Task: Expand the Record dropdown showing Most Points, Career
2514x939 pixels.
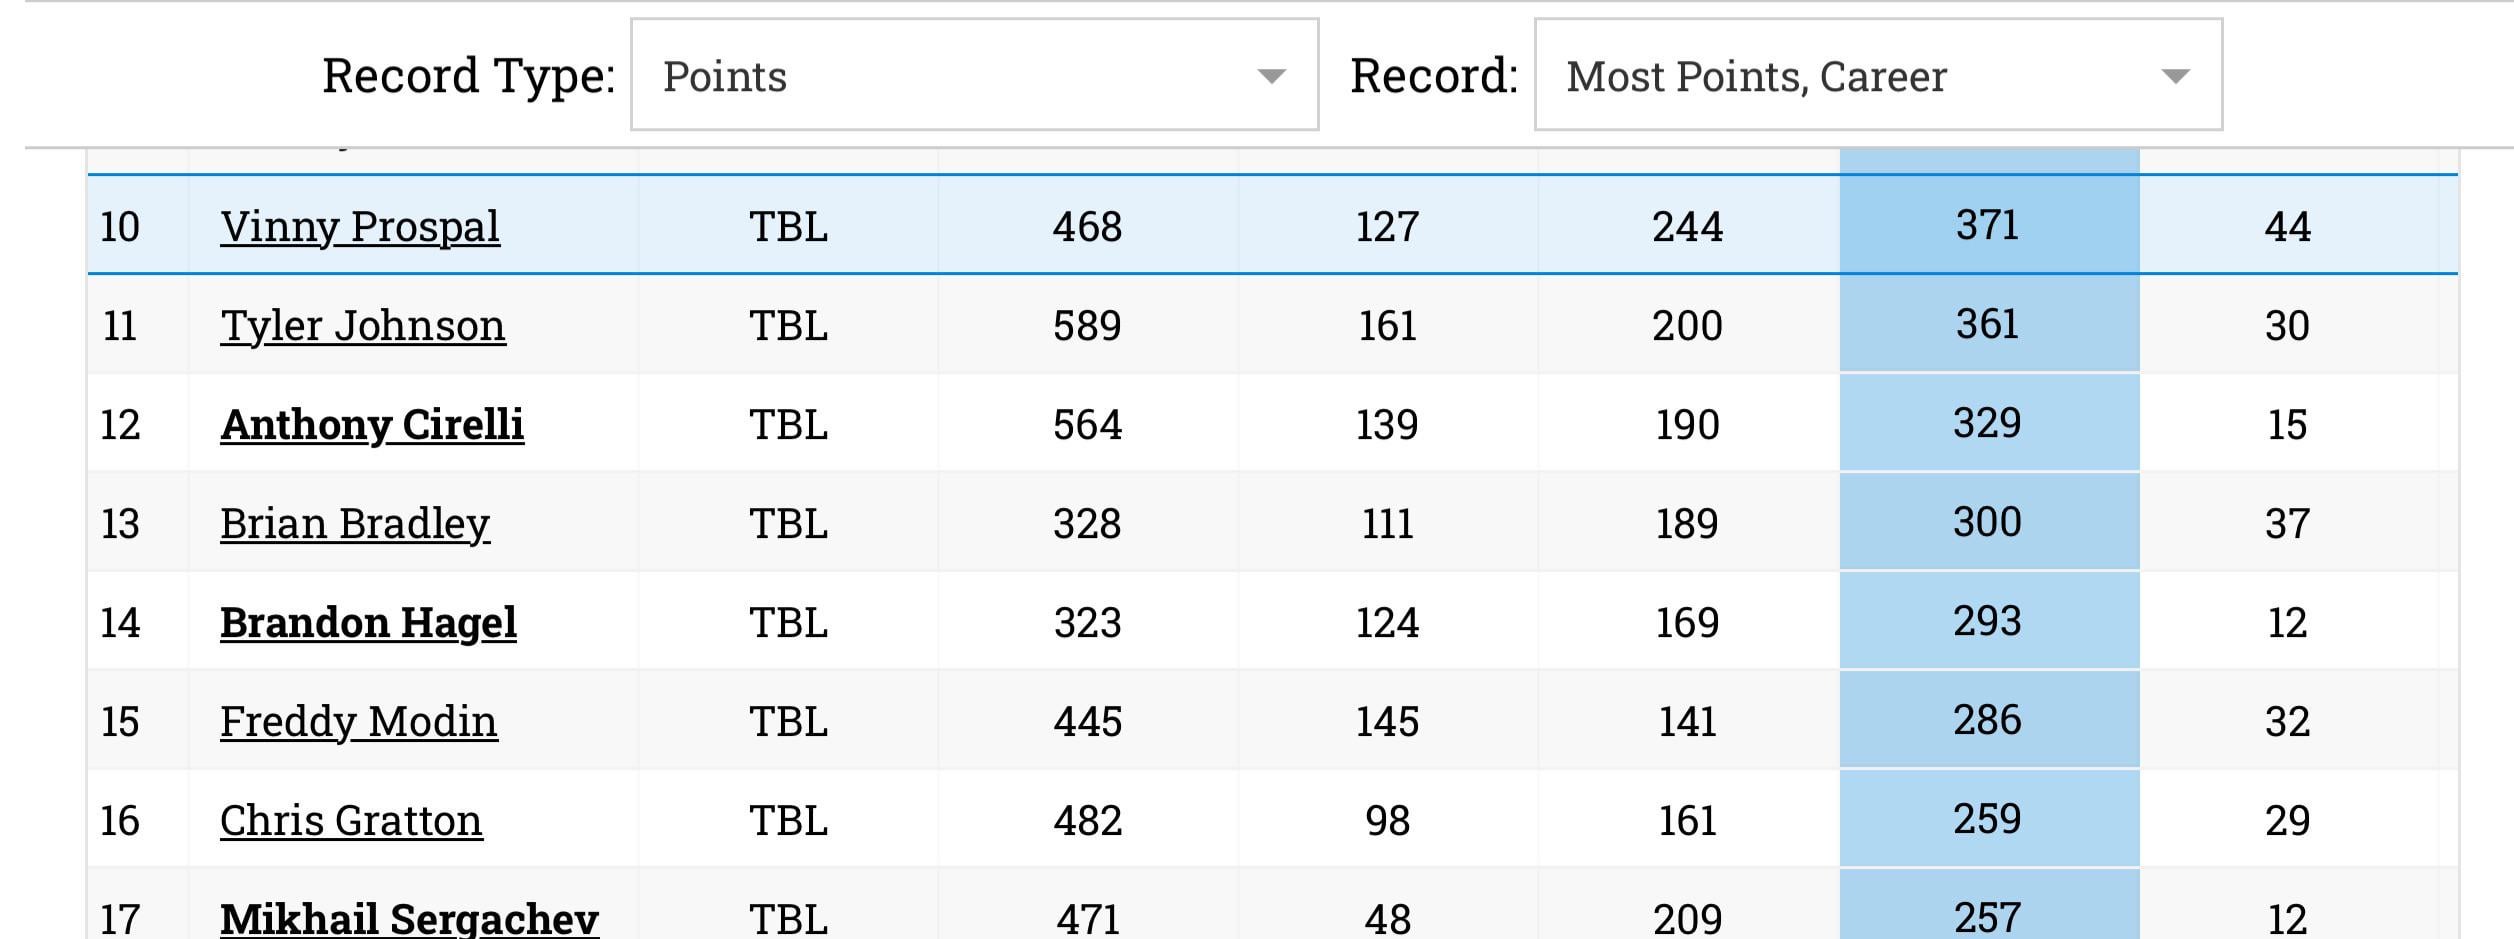Action: point(1877,75)
